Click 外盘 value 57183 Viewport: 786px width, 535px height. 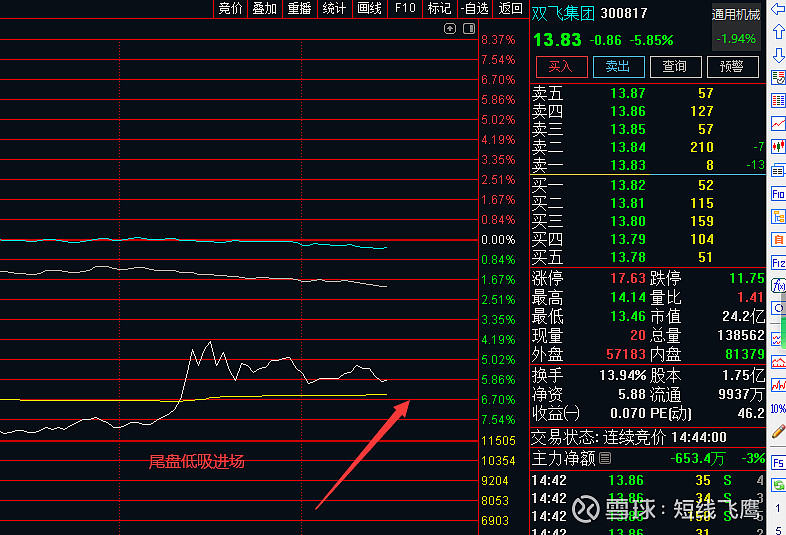coord(626,354)
